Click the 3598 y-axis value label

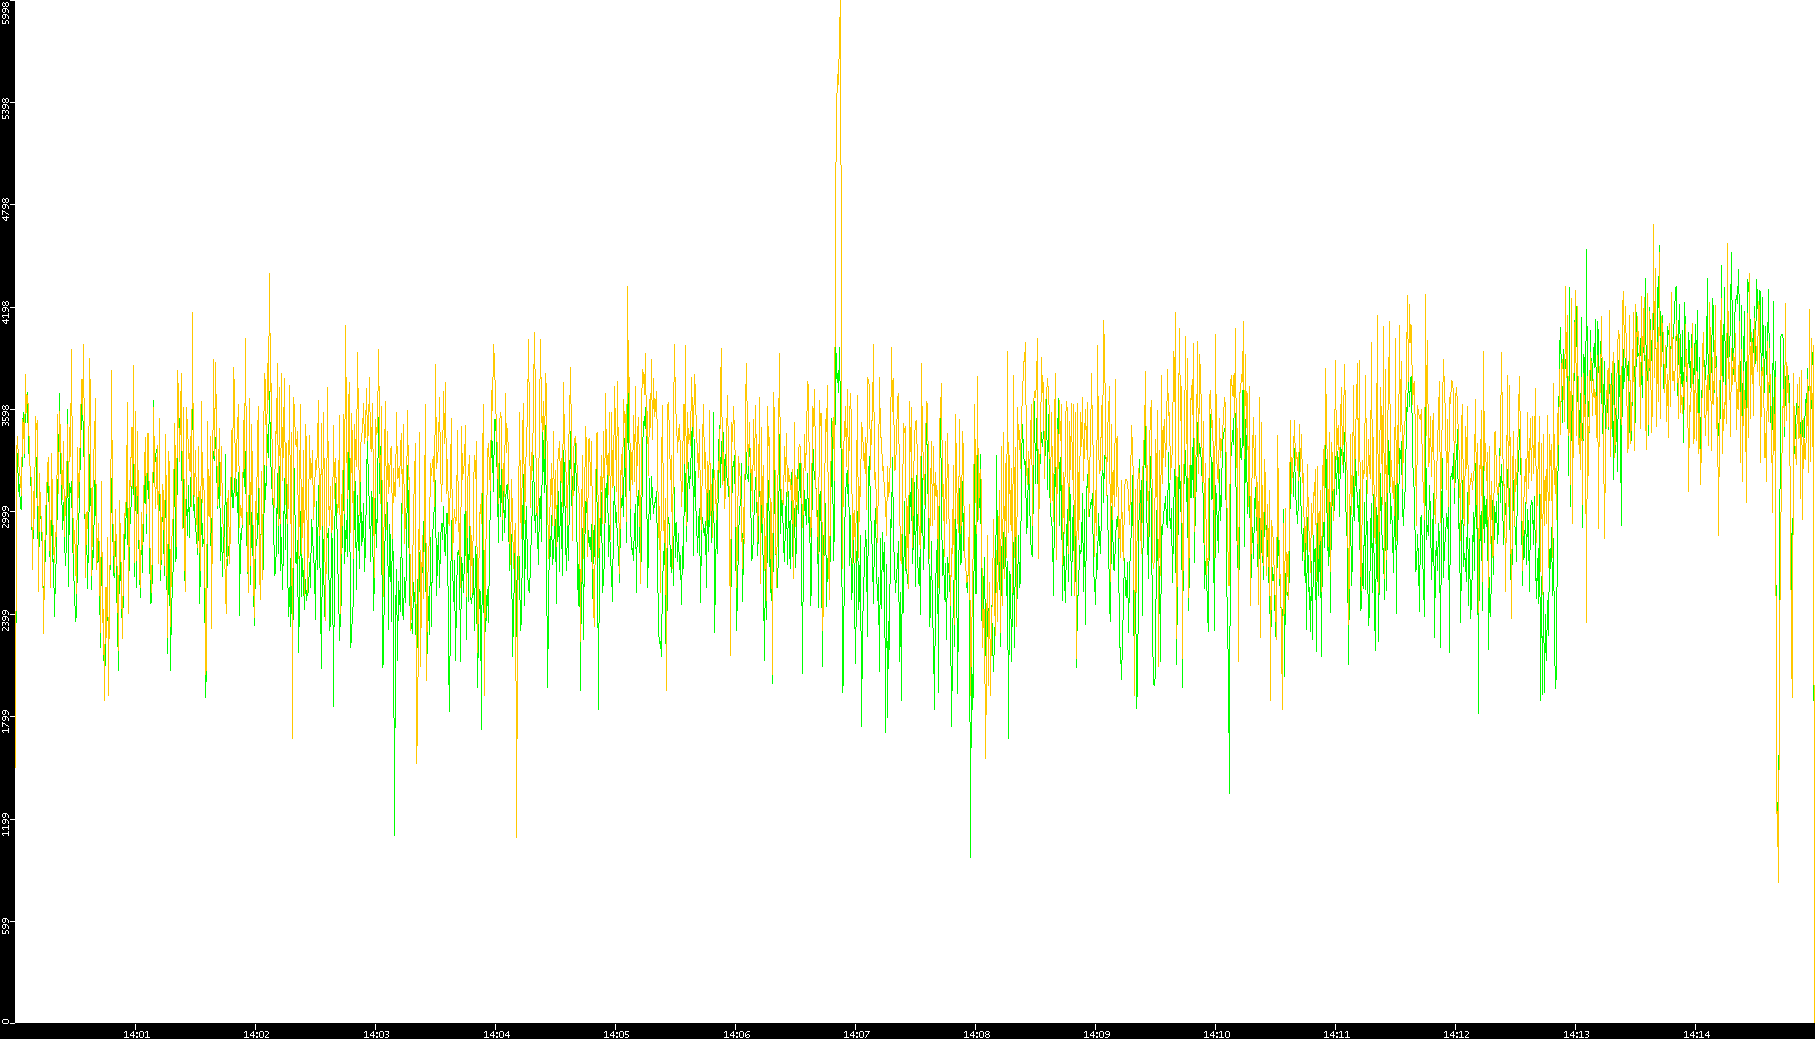(x=6, y=415)
